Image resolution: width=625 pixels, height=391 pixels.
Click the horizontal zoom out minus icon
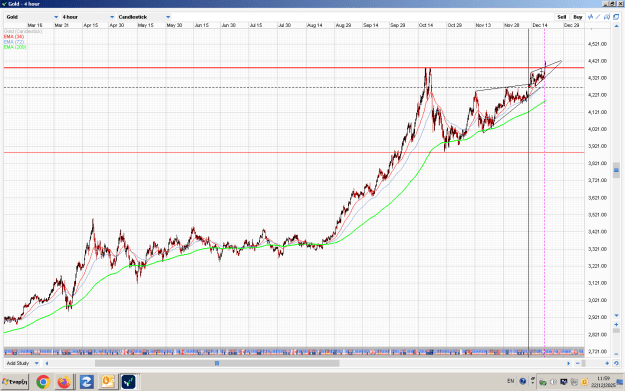tap(578, 363)
